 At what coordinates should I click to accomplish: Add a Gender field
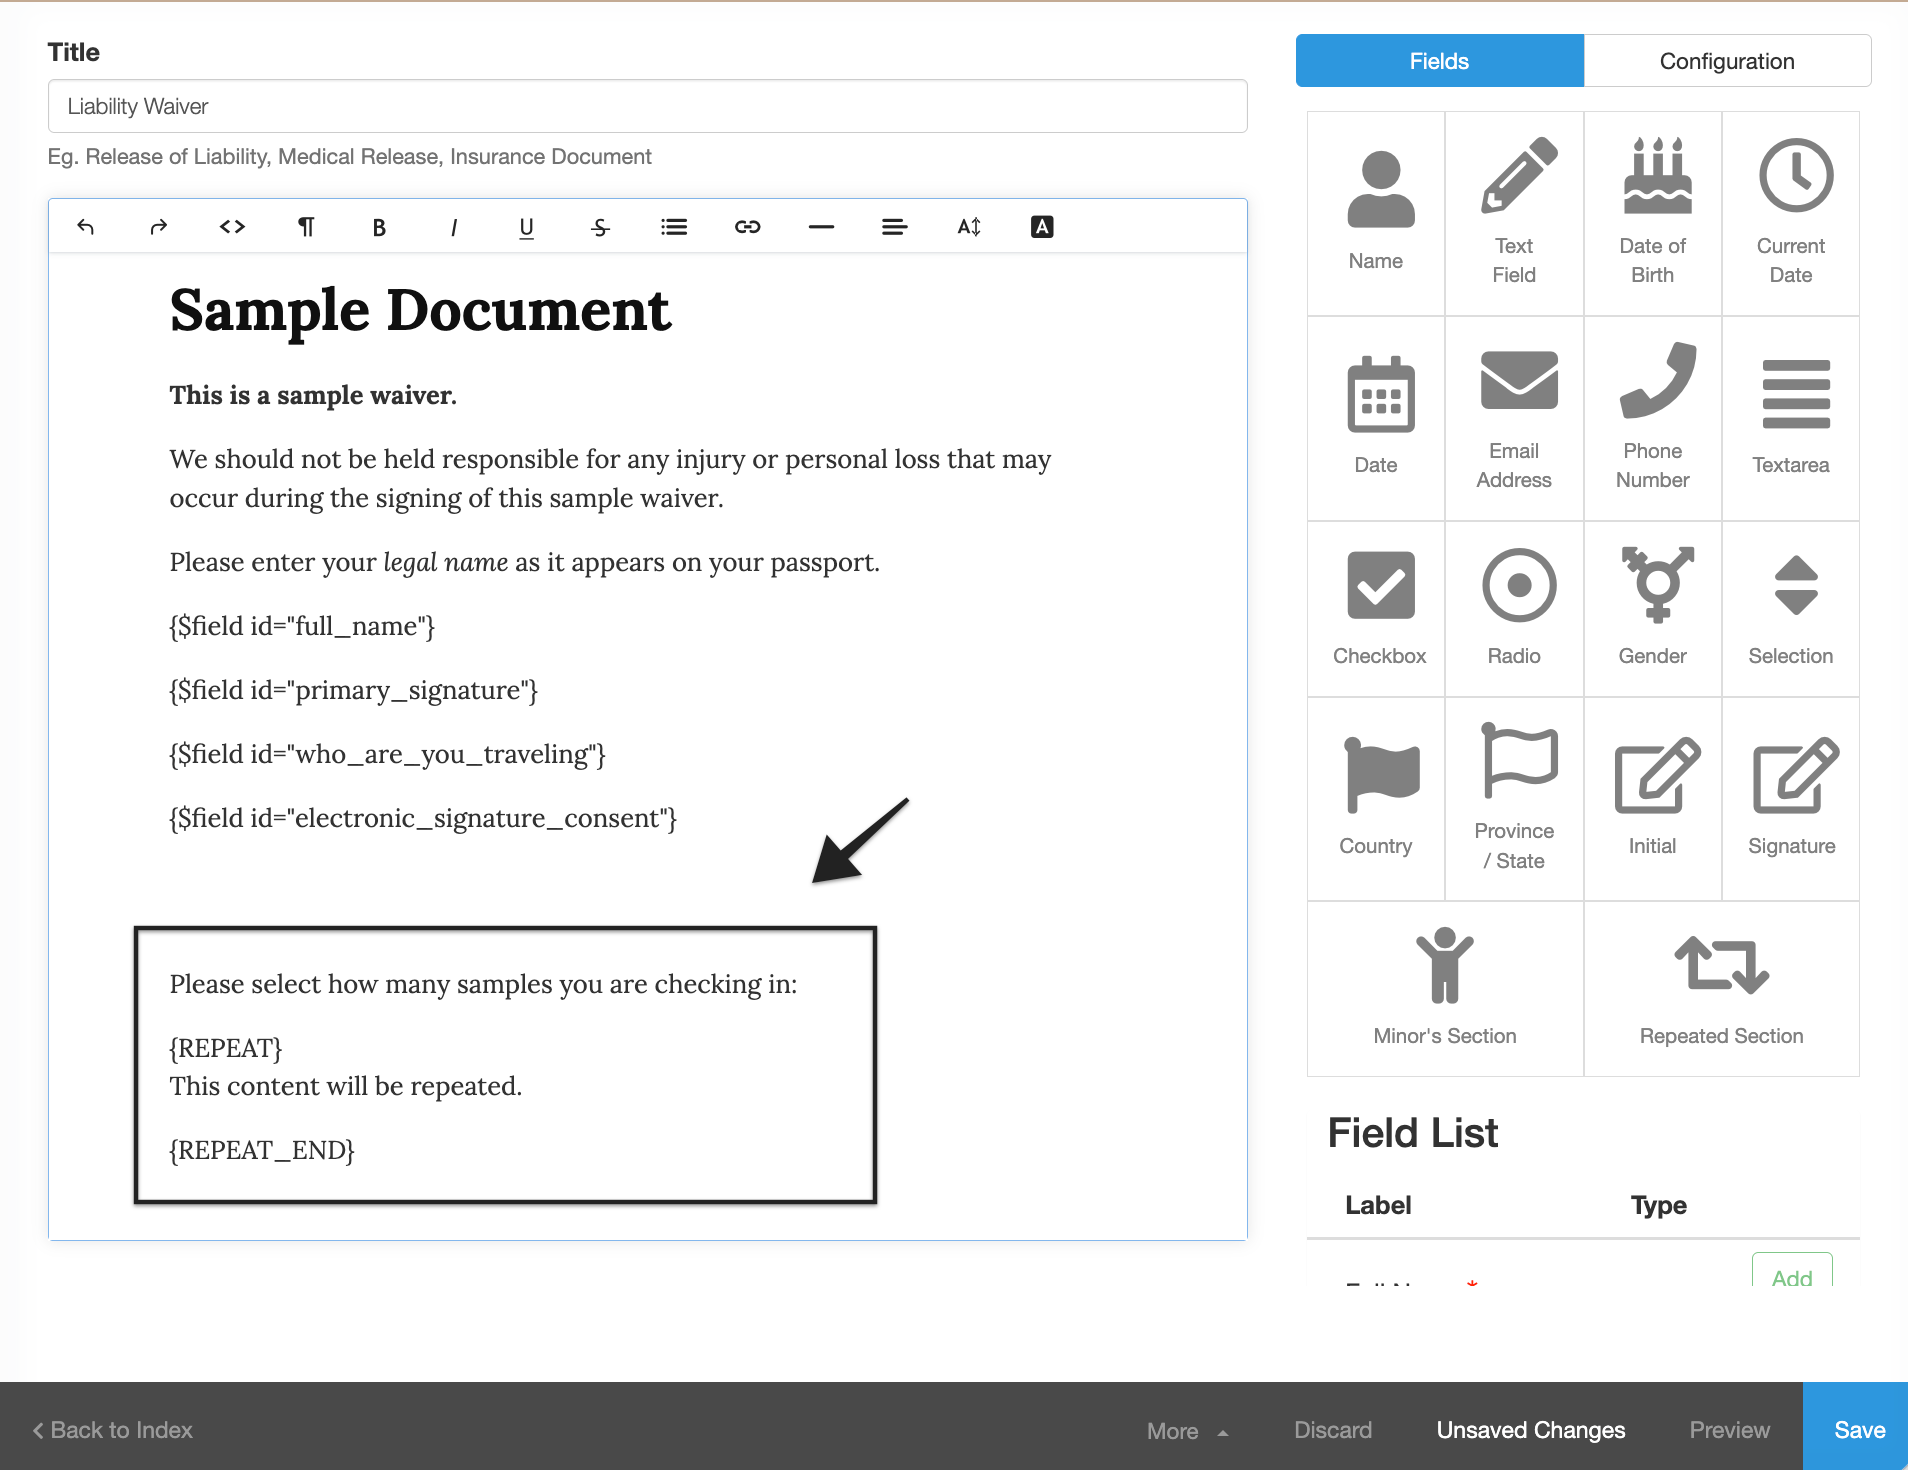tap(1652, 608)
